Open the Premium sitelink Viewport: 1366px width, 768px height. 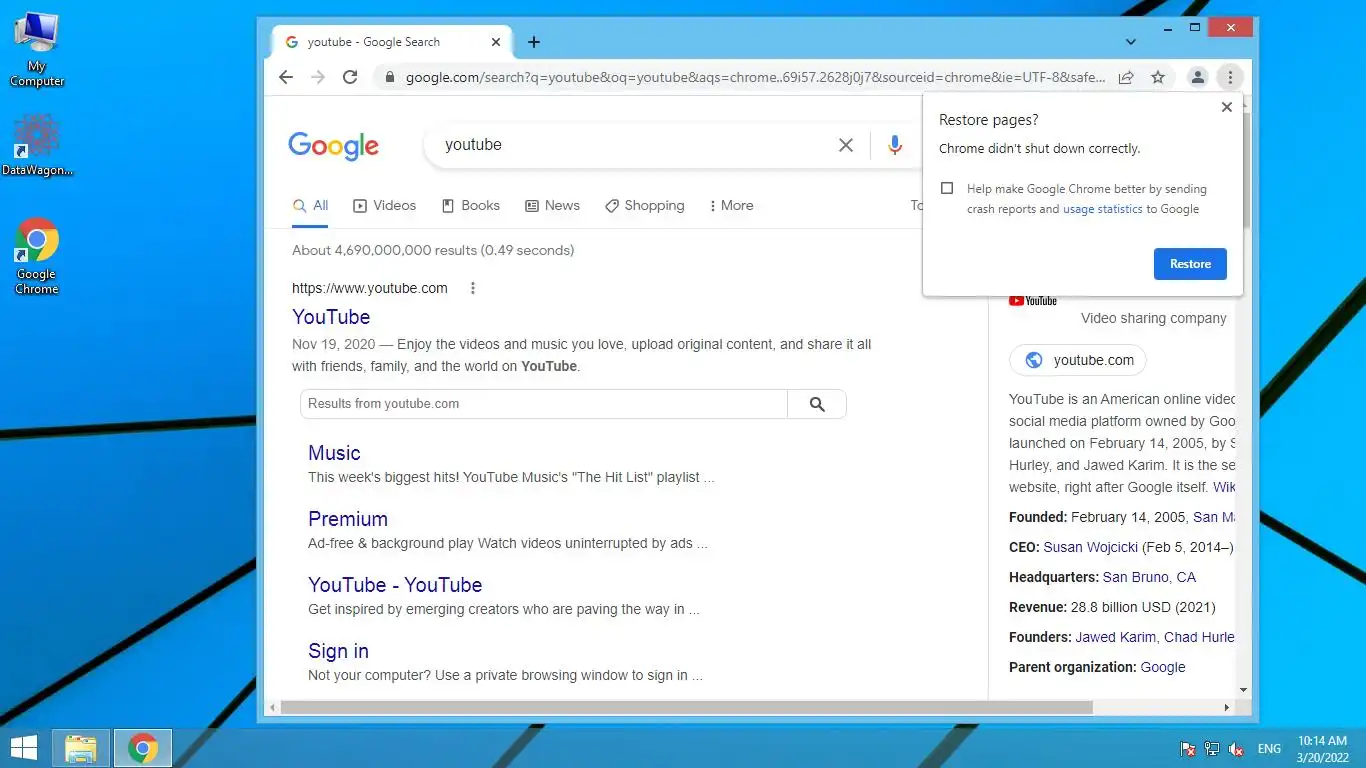pos(348,519)
